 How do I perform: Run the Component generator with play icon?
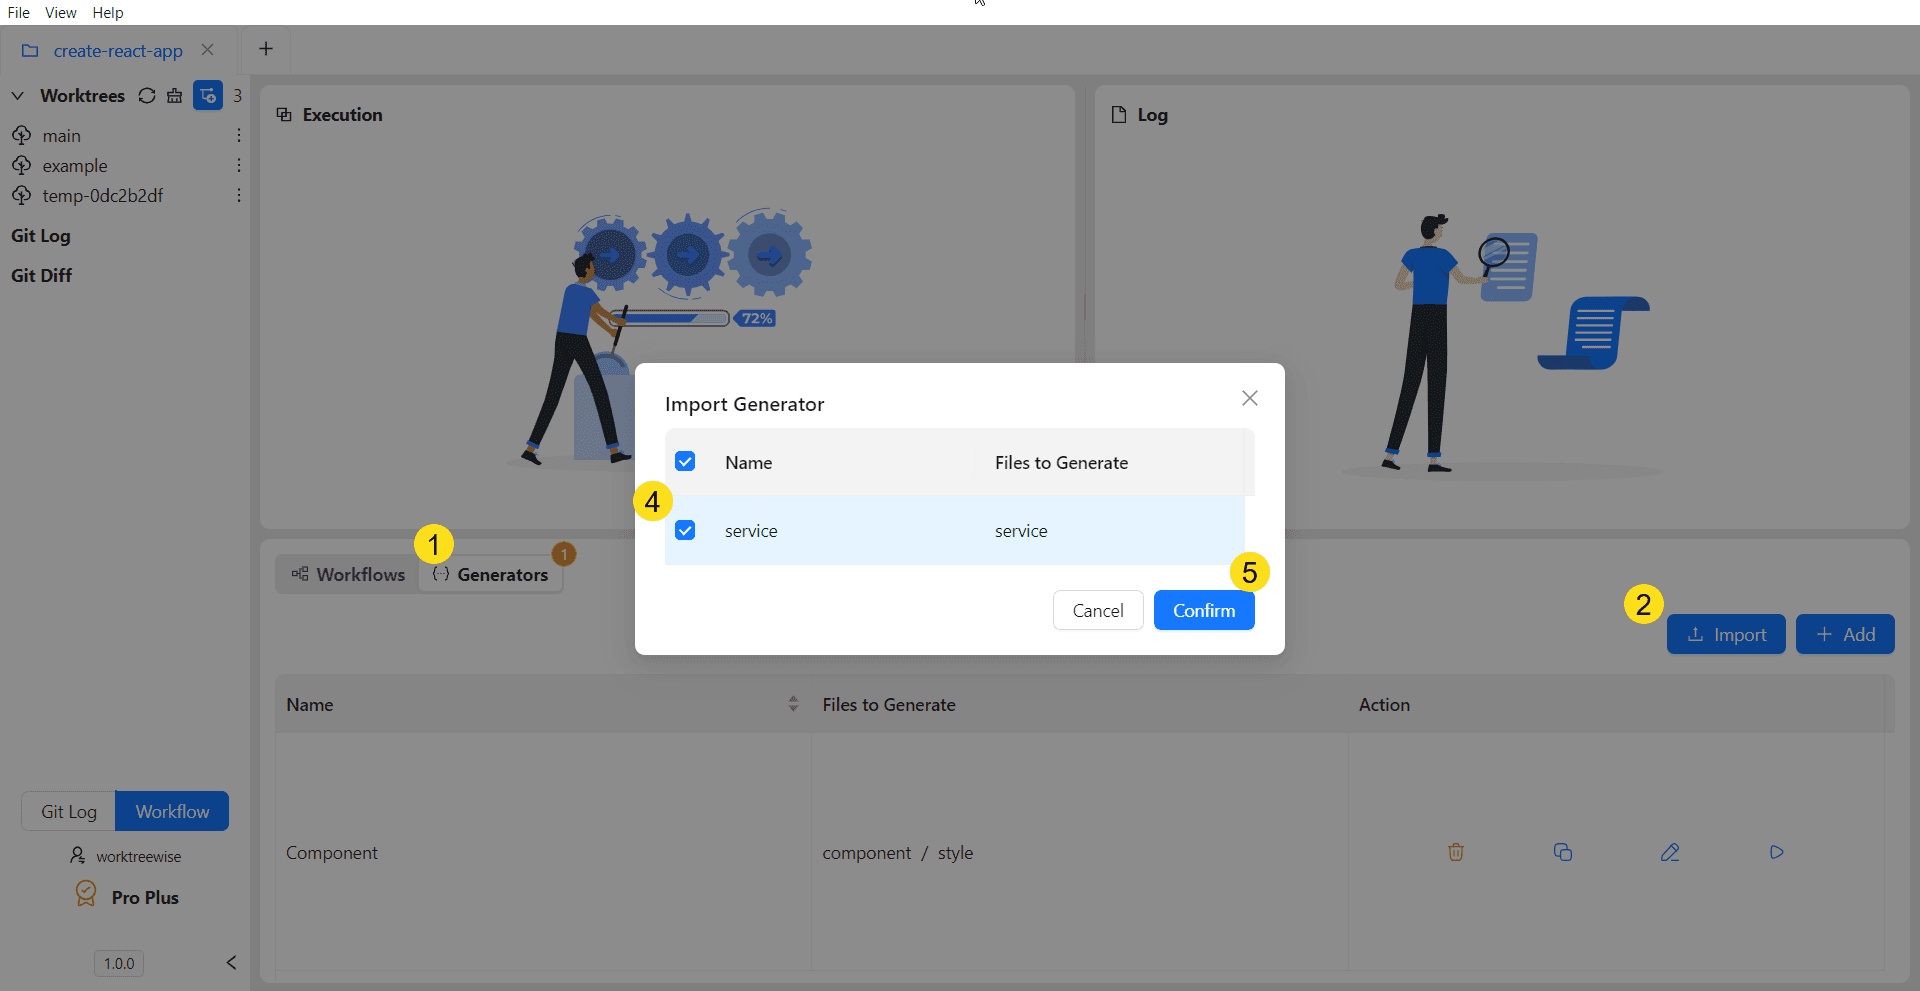pyautogui.click(x=1776, y=852)
